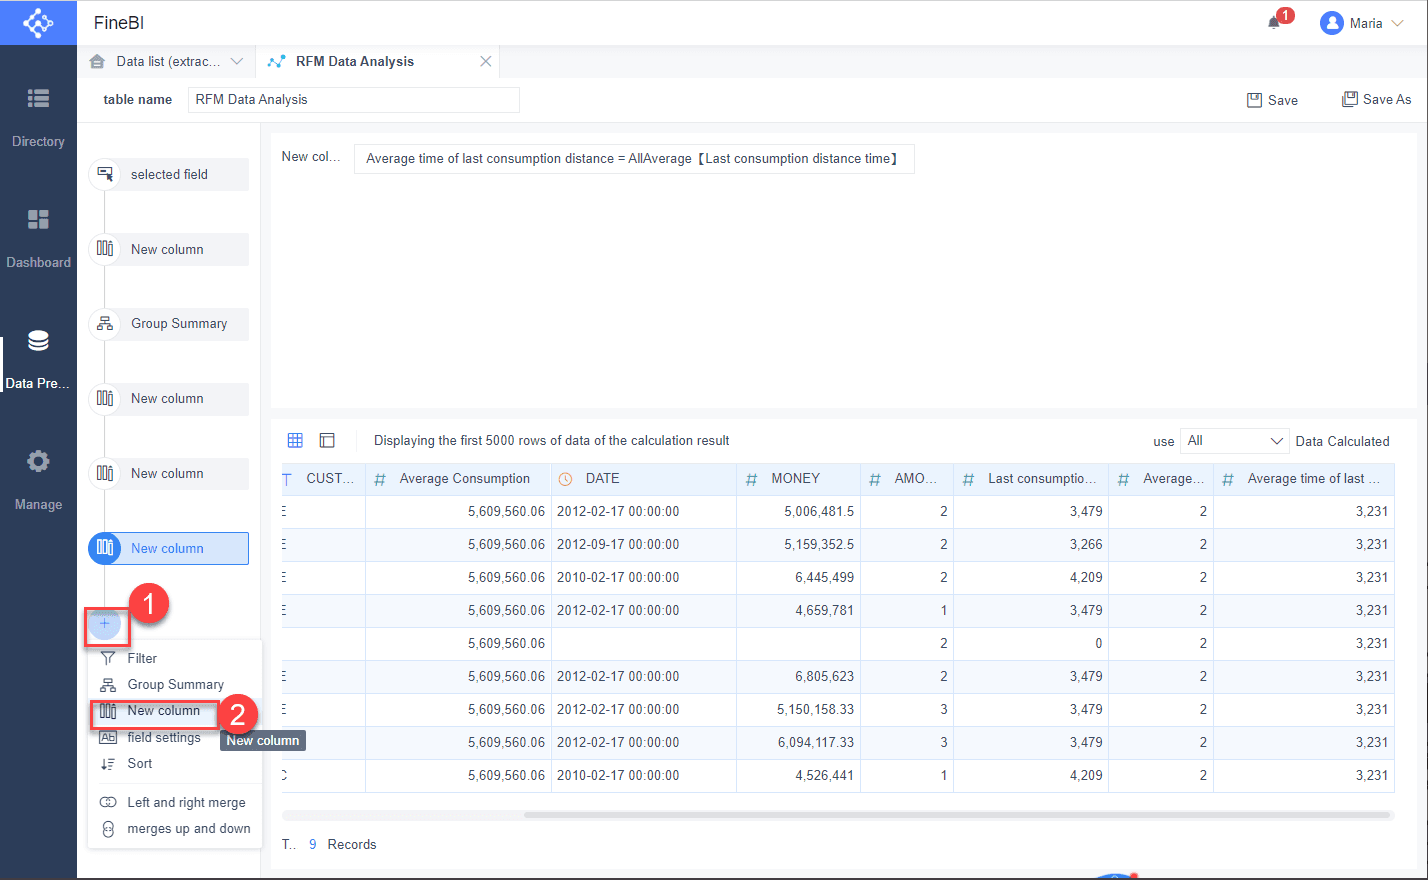
Task: Click the Average time of last column header
Action: coord(1304,479)
